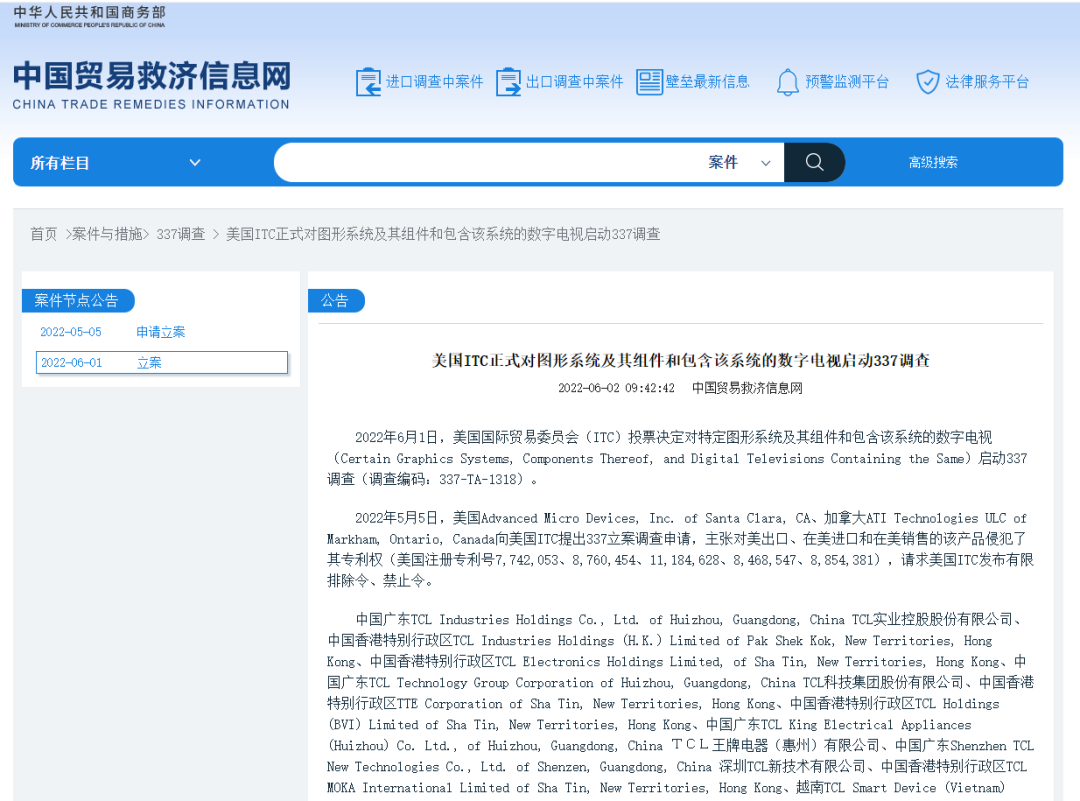Open 2022-06-01 立案 entry
The height and width of the screenshot is (801, 1080).
(x=161, y=362)
